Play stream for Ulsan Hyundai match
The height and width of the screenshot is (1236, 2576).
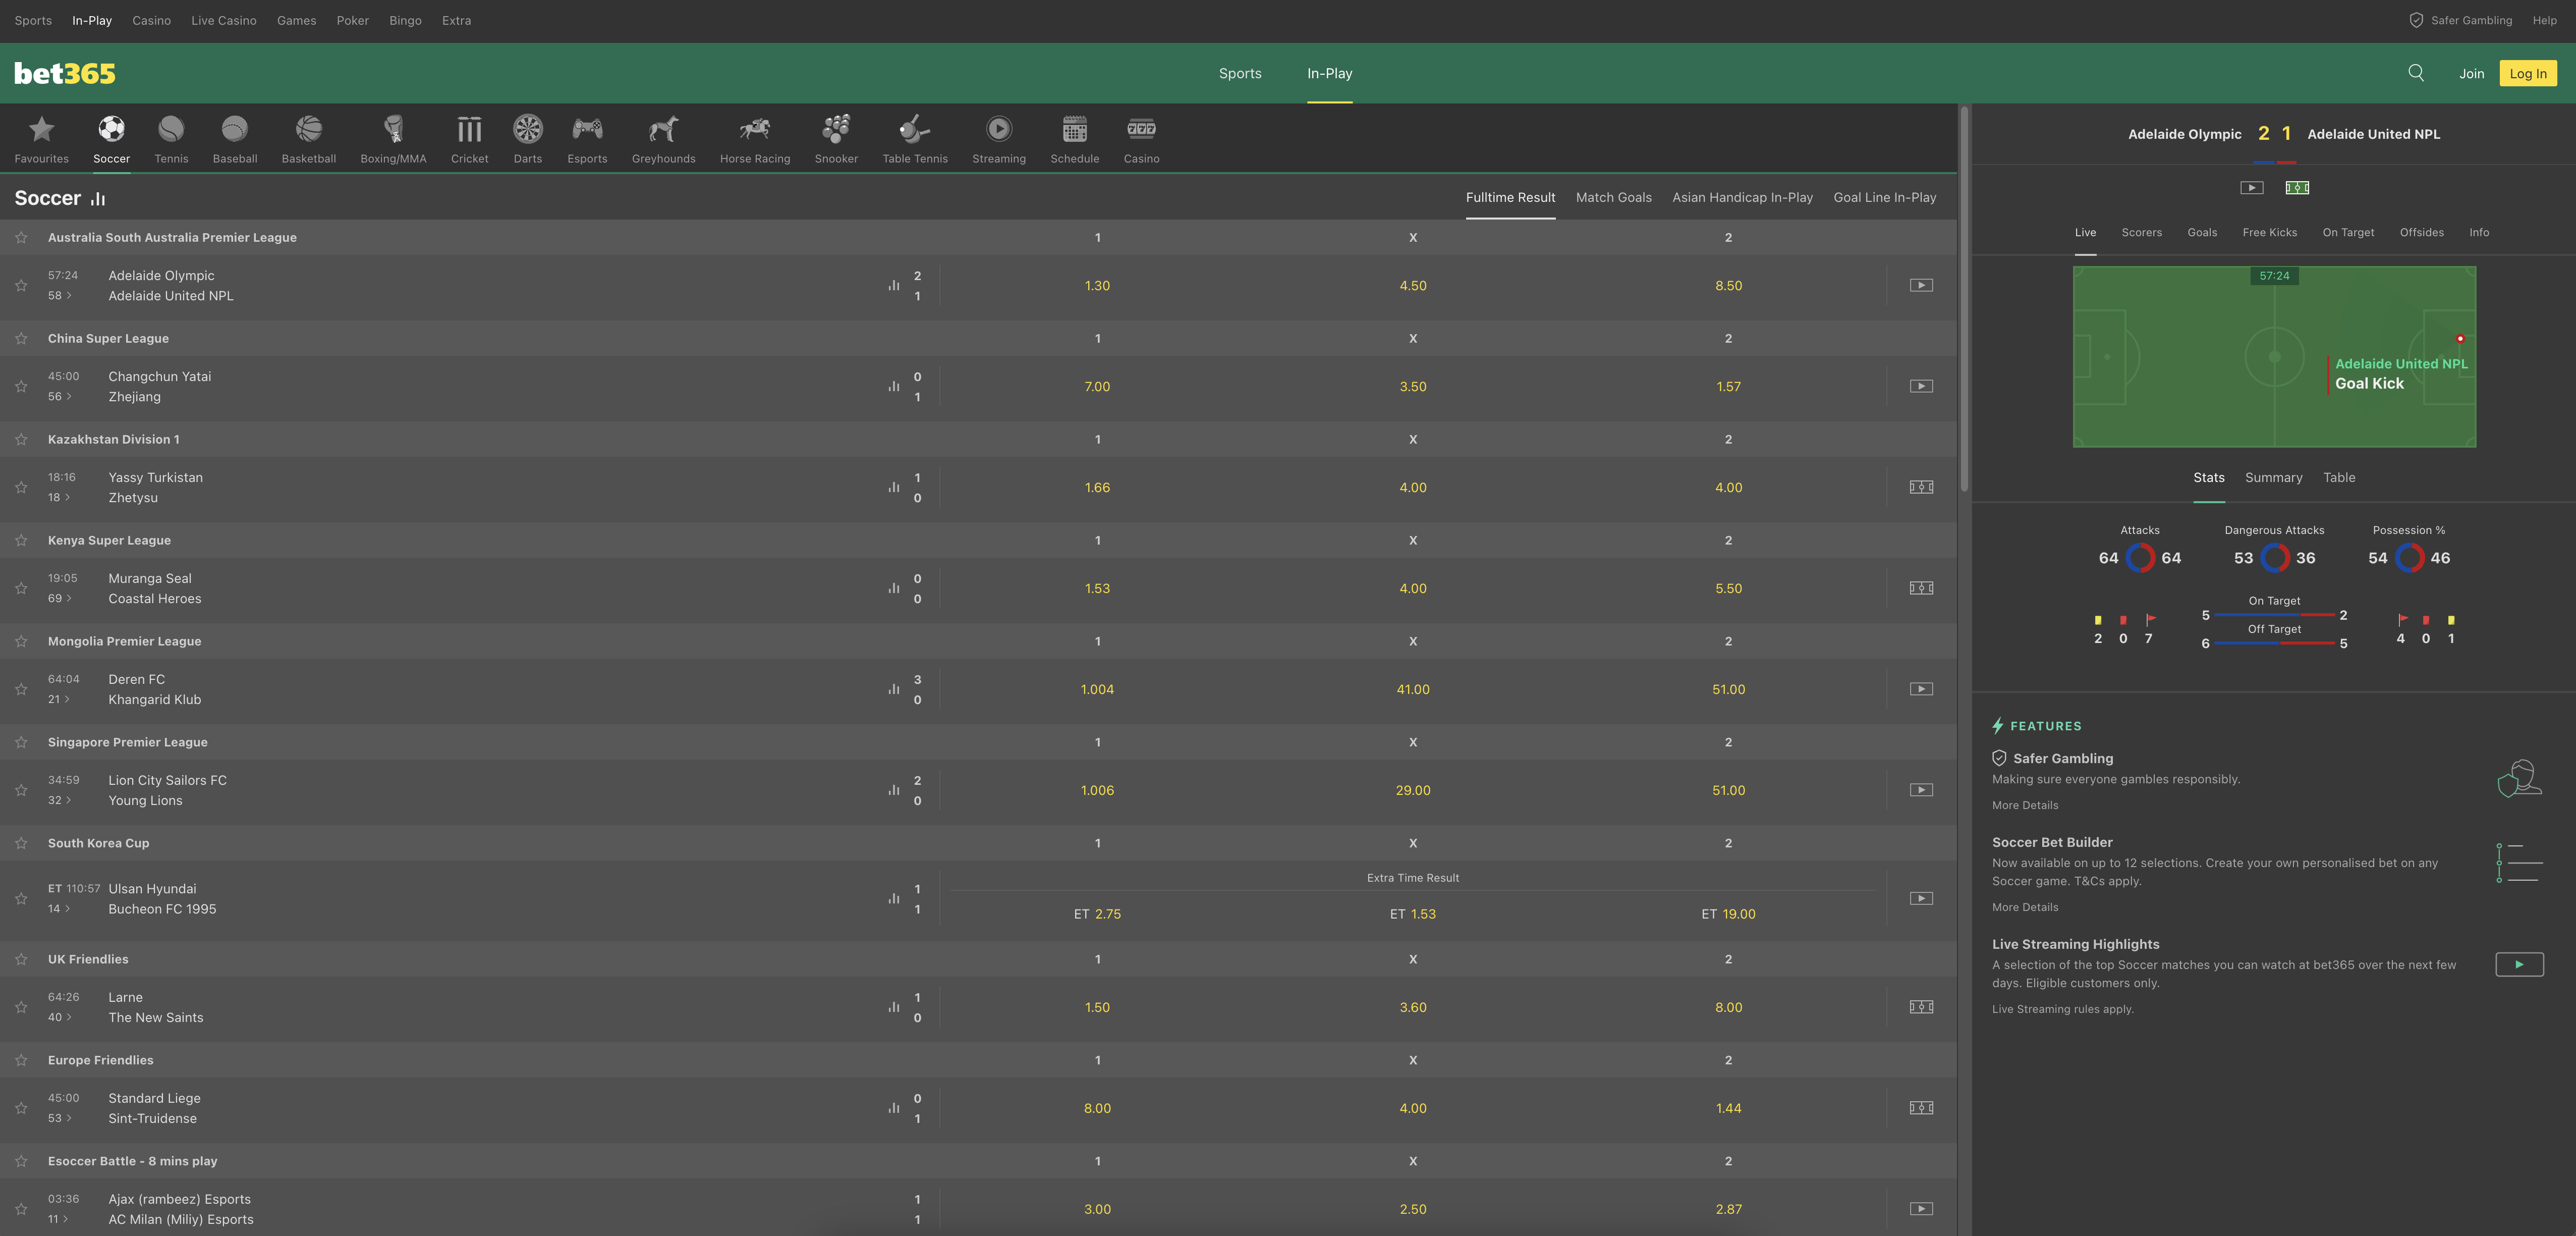pyautogui.click(x=1921, y=899)
